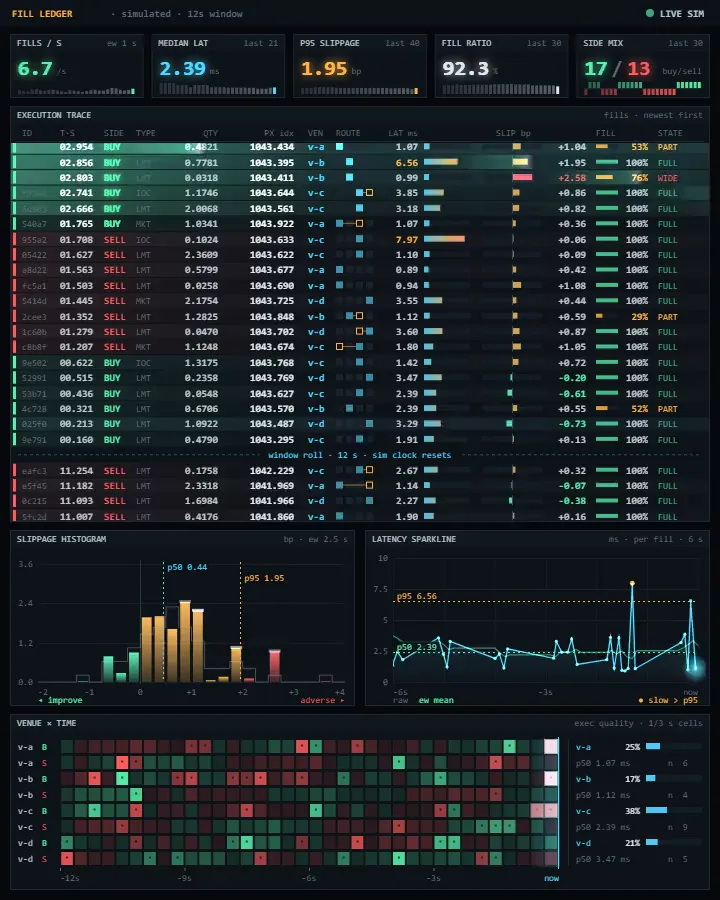Click the 7.97 latency value
Screen dimensions: 720x900
(x=407, y=239)
